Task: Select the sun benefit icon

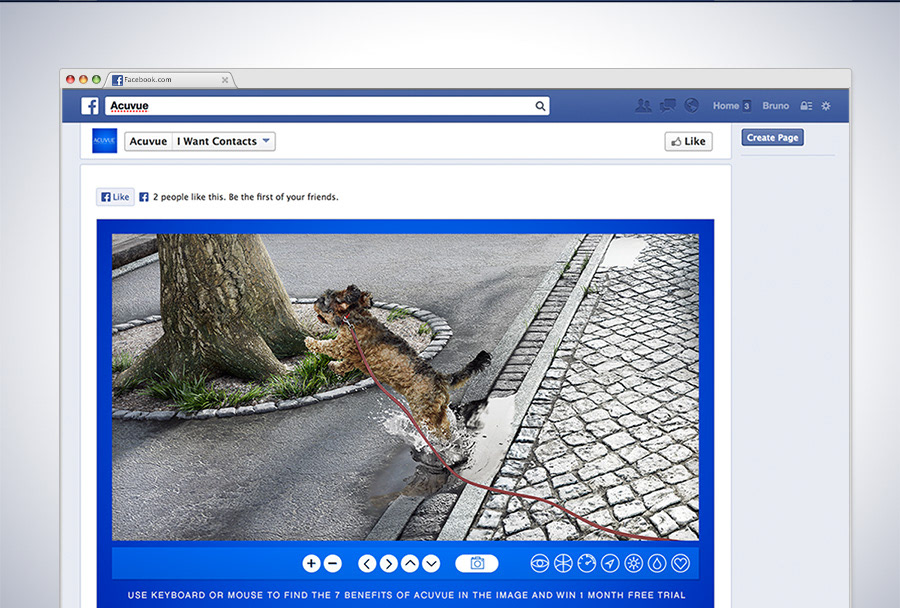Action: pyautogui.click(x=634, y=564)
